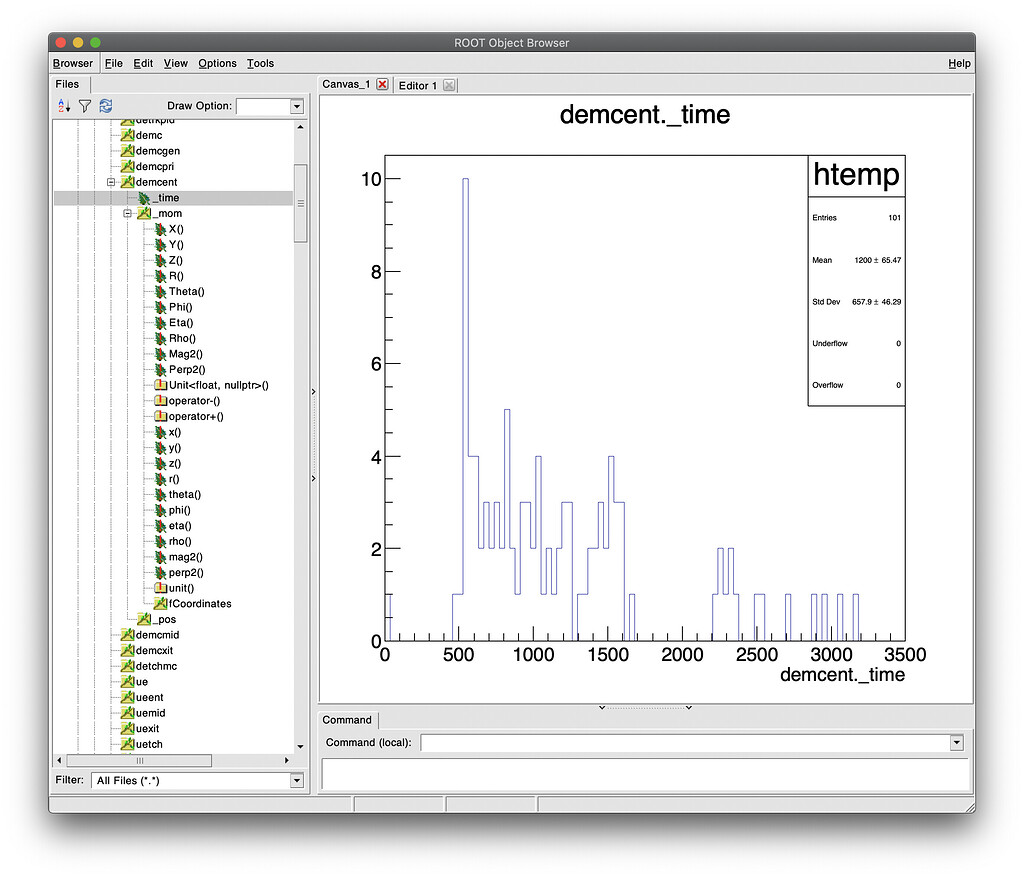
Task: Click the demcent._time histogram title
Action: click(645, 114)
